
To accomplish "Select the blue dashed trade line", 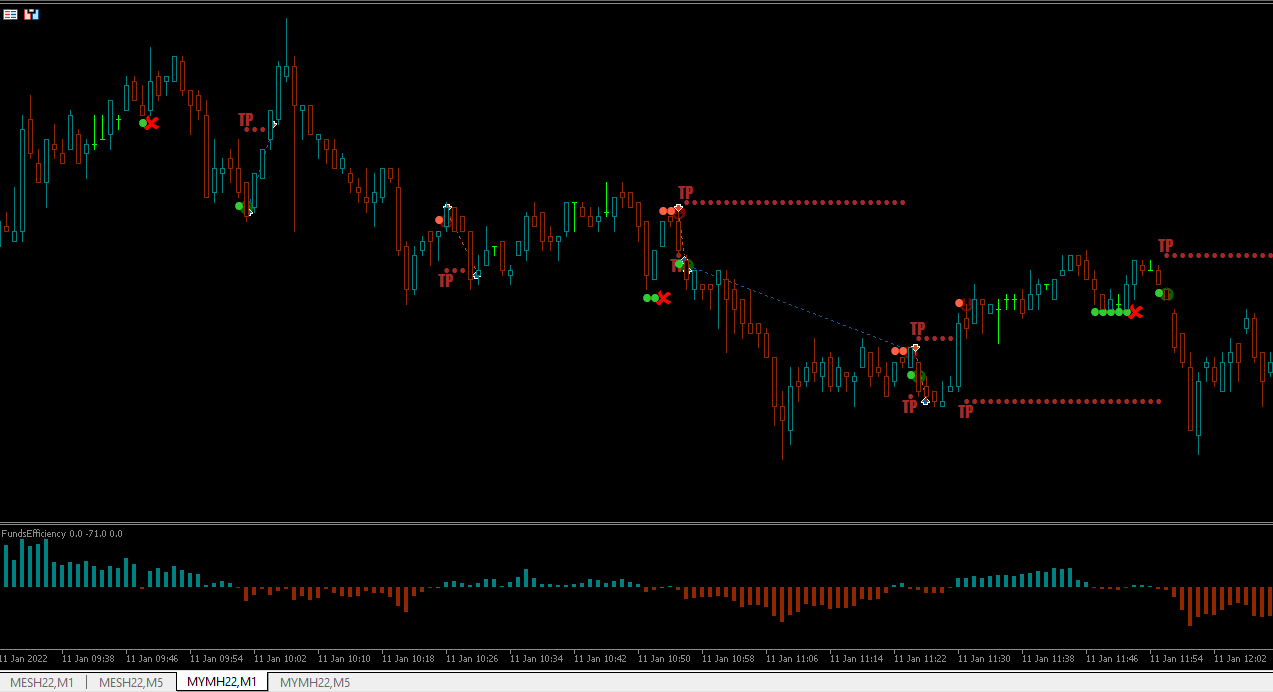I will pos(800,309).
